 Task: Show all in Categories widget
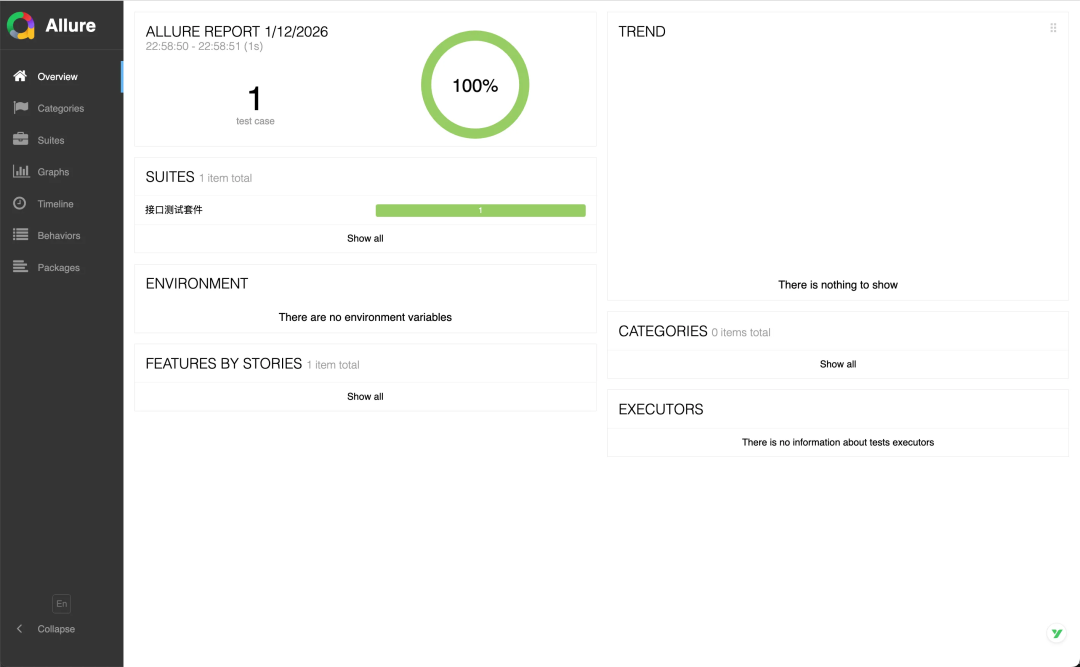tap(838, 364)
